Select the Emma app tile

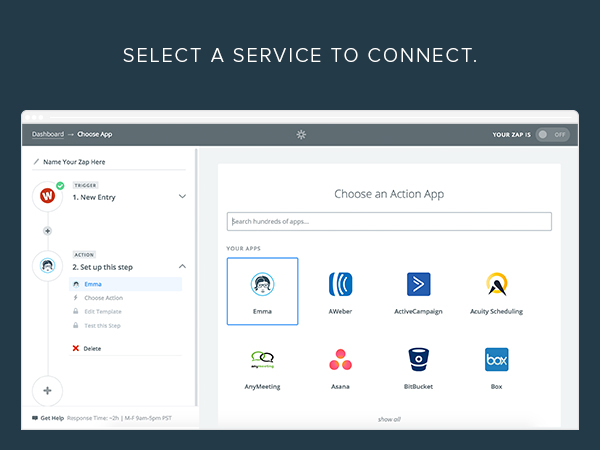click(262, 291)
